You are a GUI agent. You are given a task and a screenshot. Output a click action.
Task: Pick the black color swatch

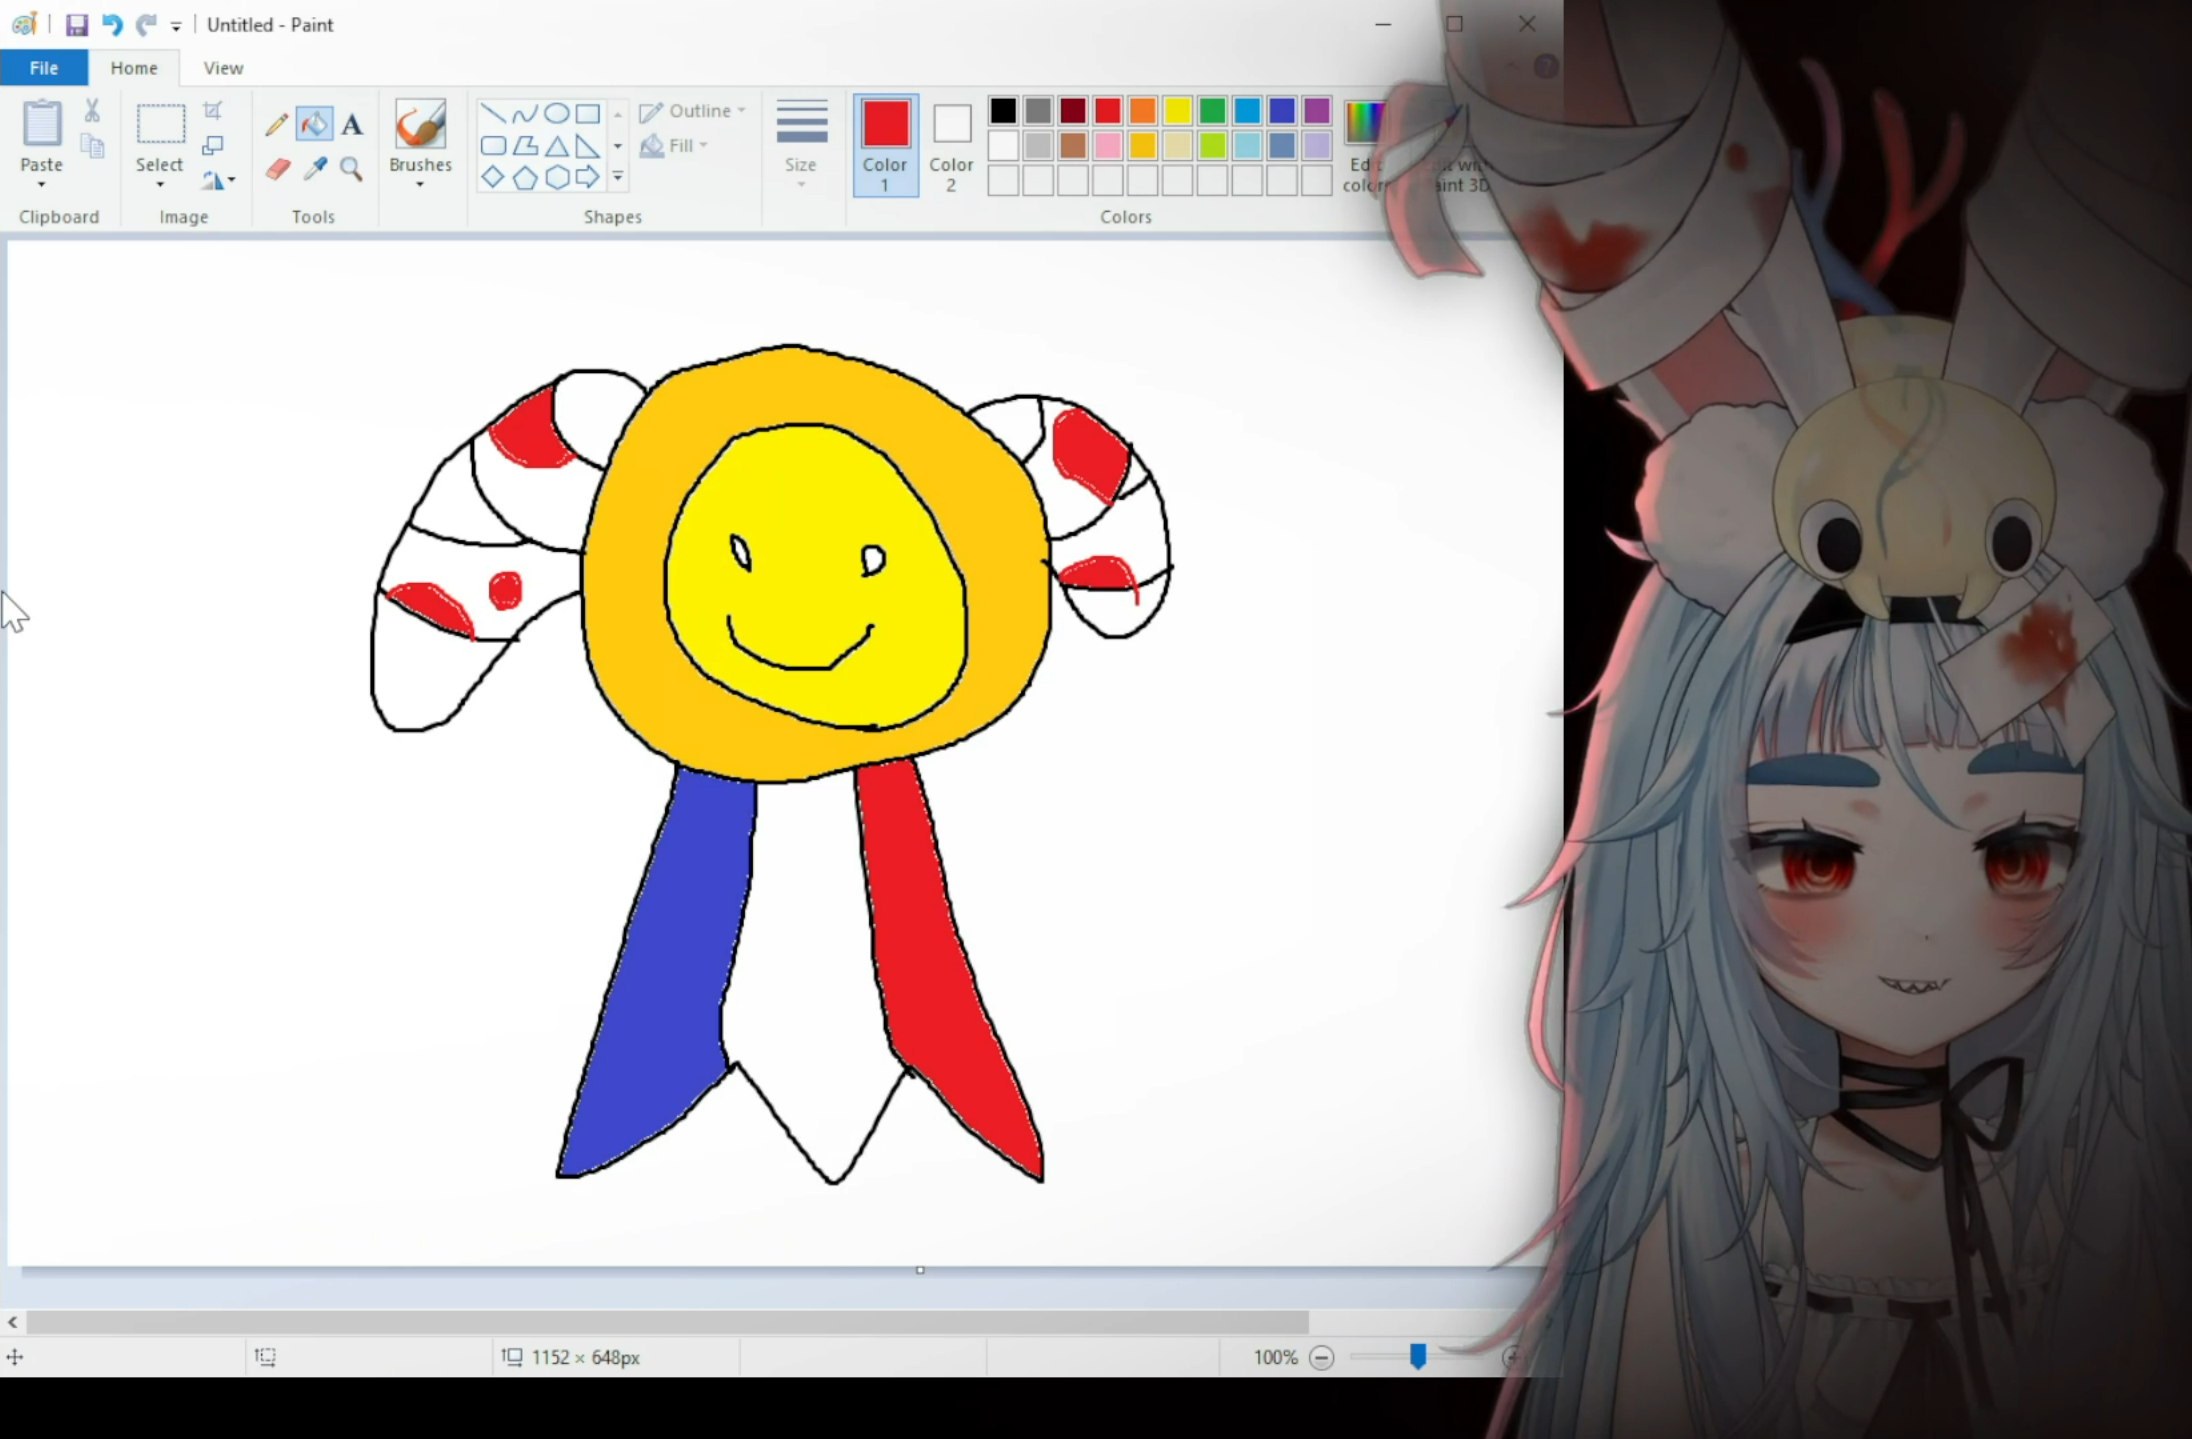pos(1003,111)
